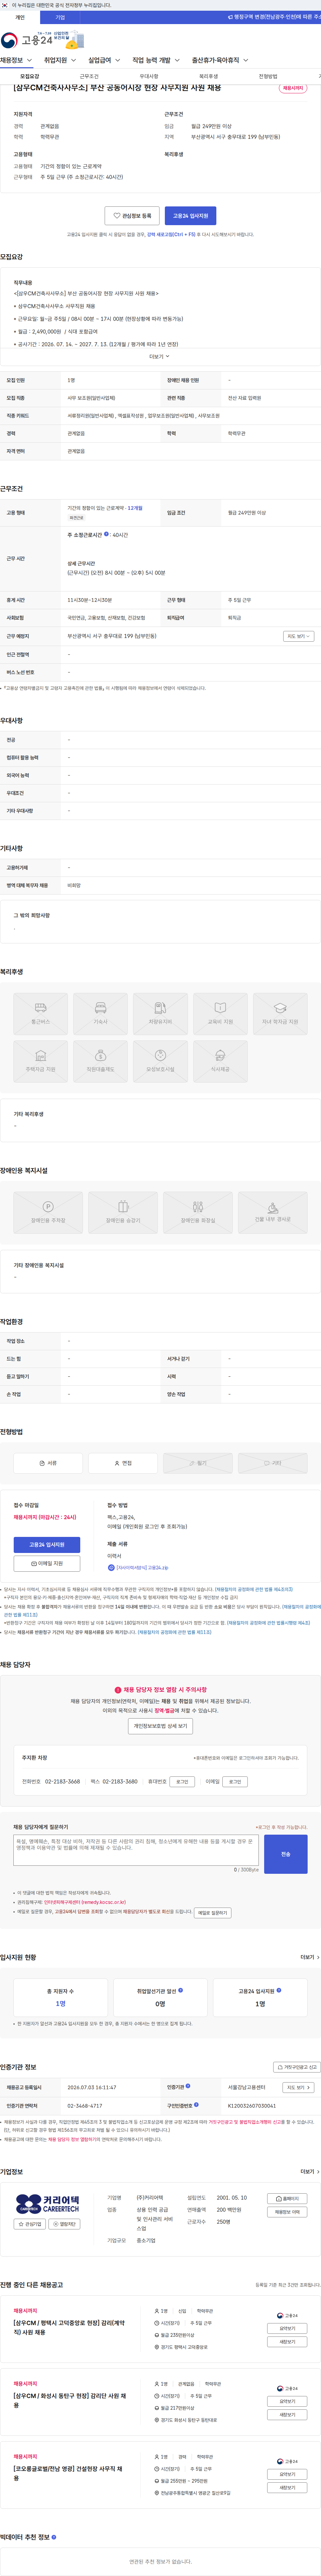321x2576 pixels.
Task: Expand the 실업급여 navigation menu
Action: [x=104, y=60]
